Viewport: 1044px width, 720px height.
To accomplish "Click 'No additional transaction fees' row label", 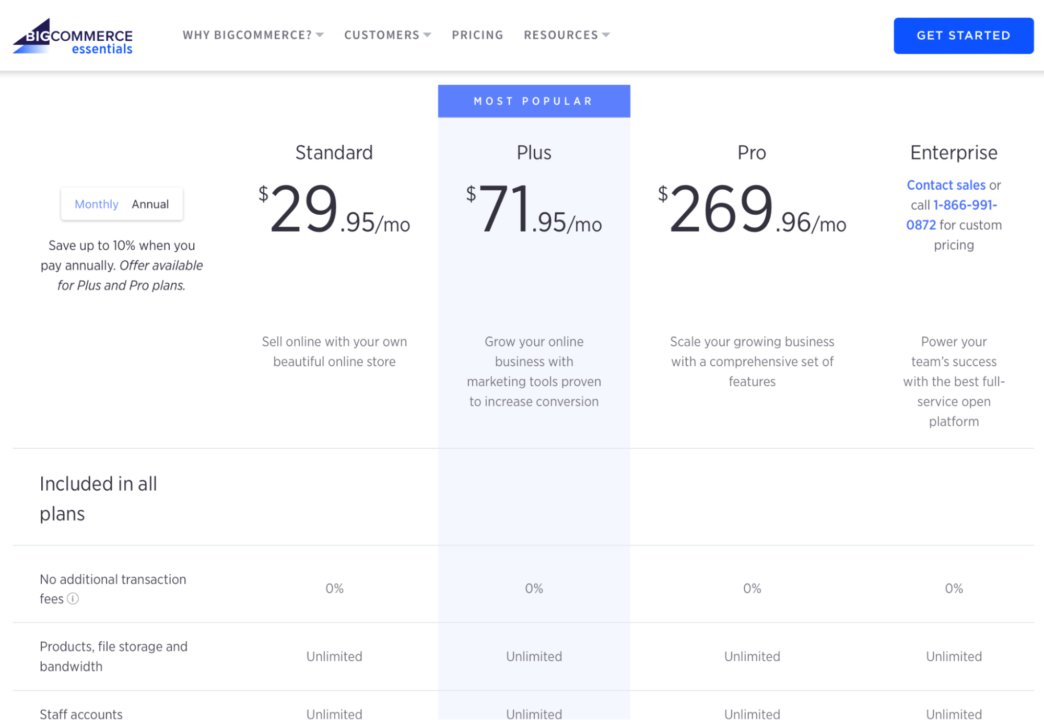I will [x=113, y=589].
